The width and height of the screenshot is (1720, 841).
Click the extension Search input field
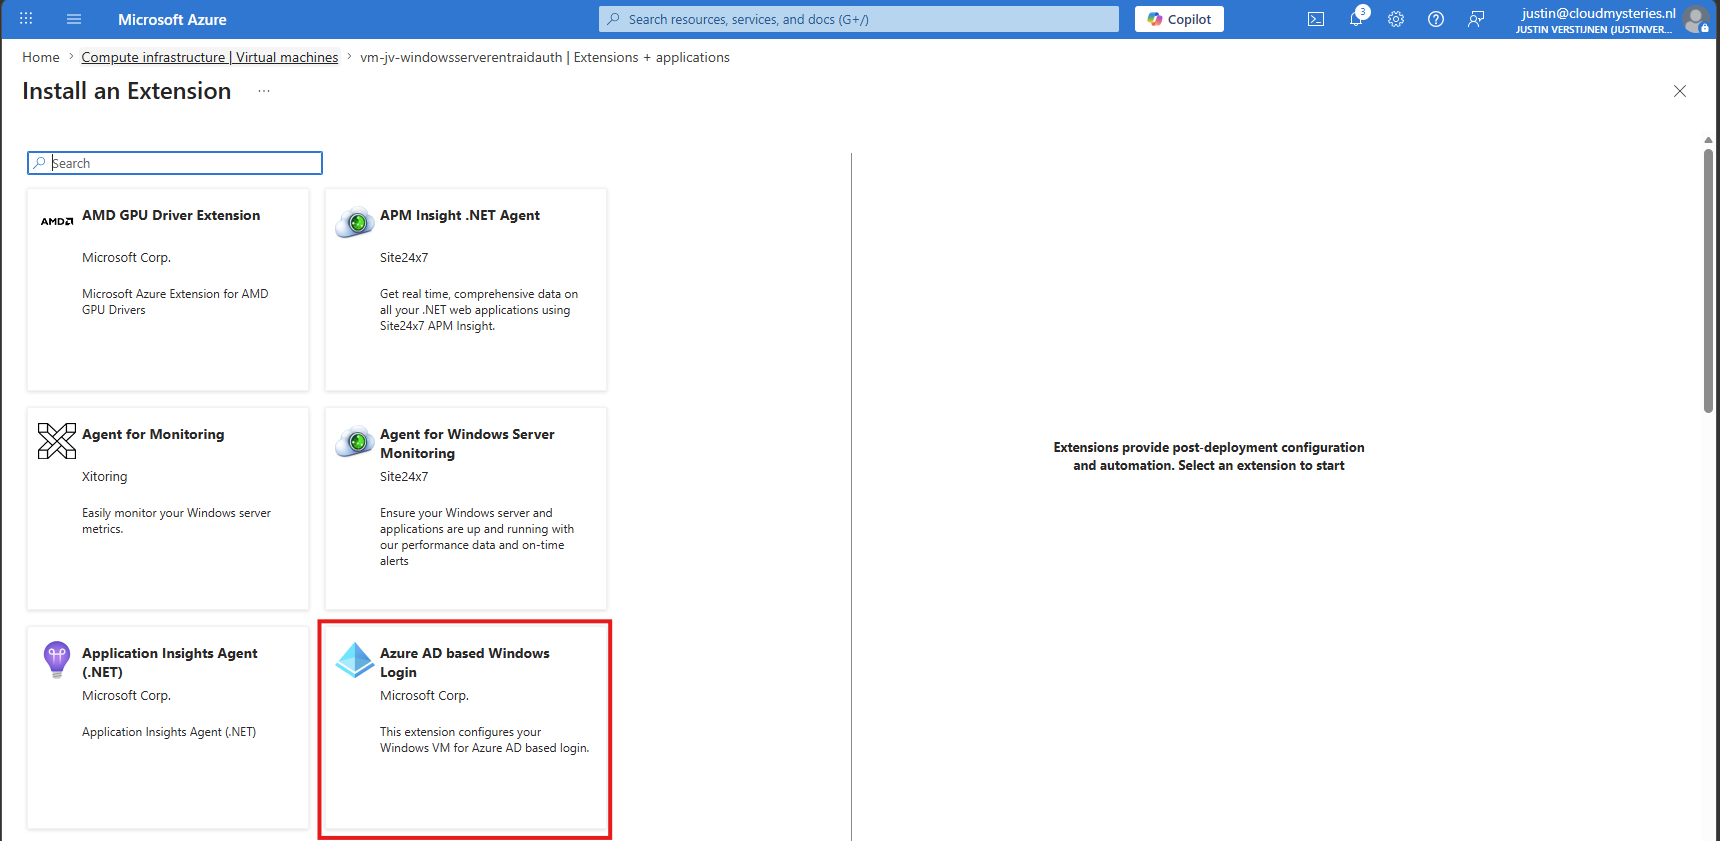175,163
